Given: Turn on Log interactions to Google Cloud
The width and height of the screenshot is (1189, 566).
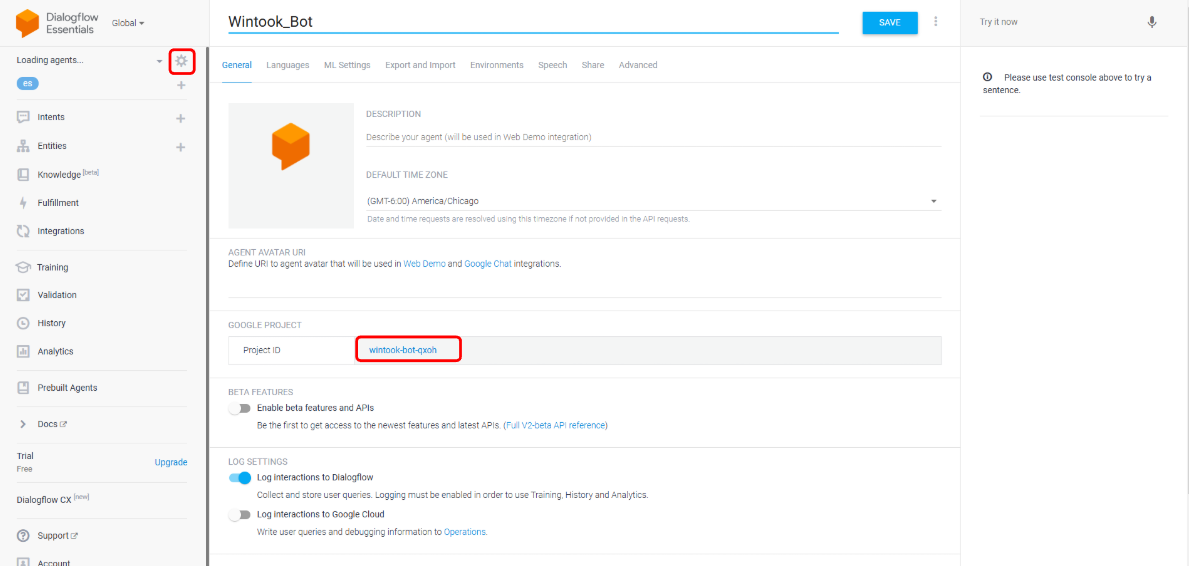Looking at the screenshot, I should 239,515.
